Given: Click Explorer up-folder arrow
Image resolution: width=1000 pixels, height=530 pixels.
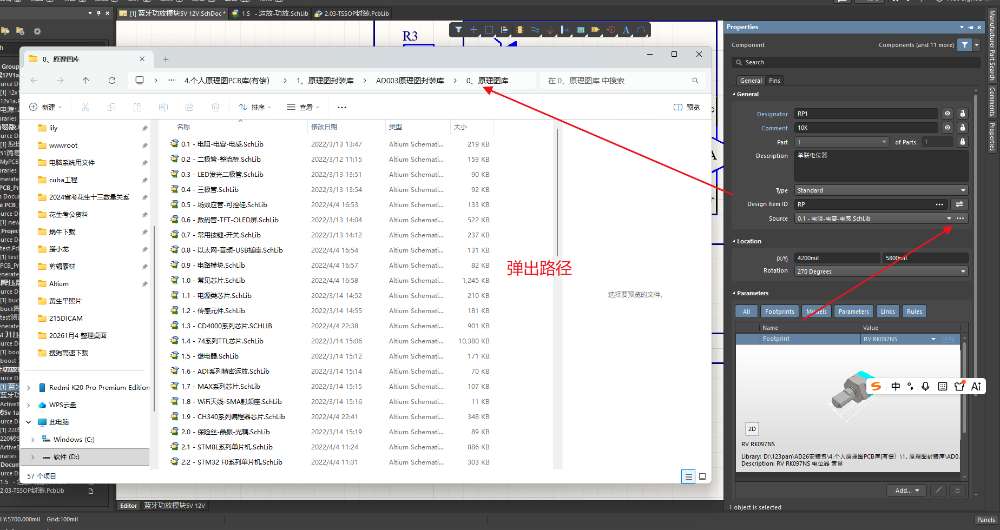Looking at the screenshot, I should pos(86,80).
